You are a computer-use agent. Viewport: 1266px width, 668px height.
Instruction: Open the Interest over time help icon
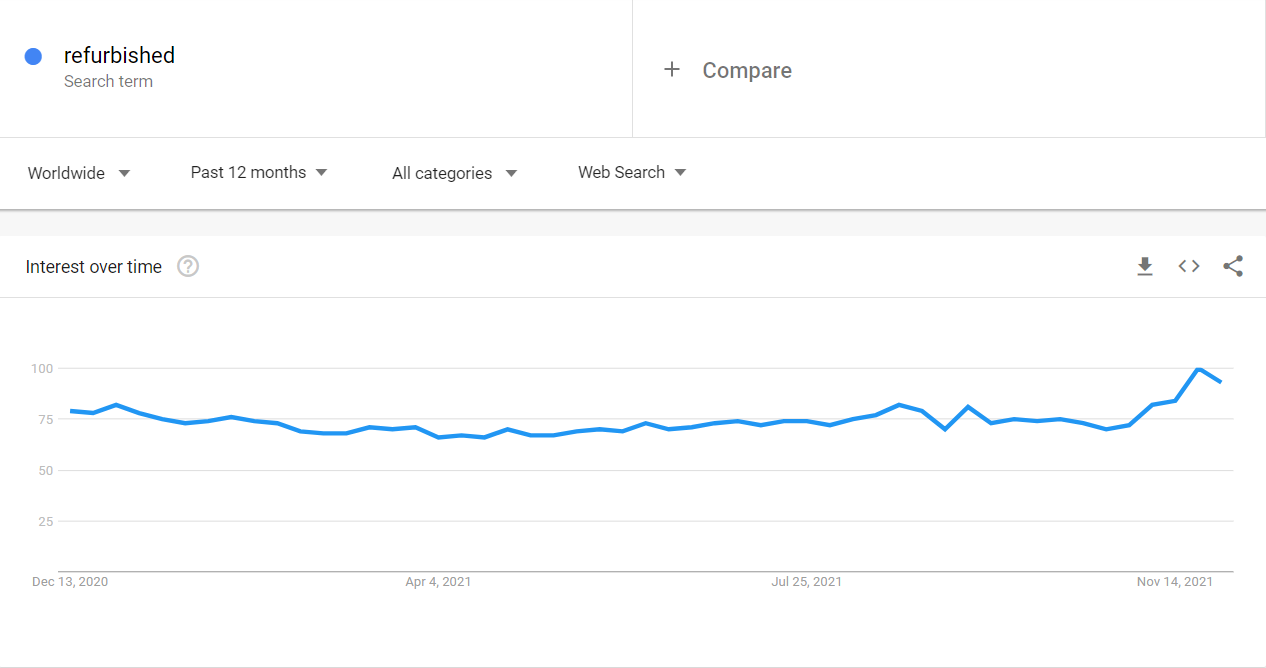(188, 267)
